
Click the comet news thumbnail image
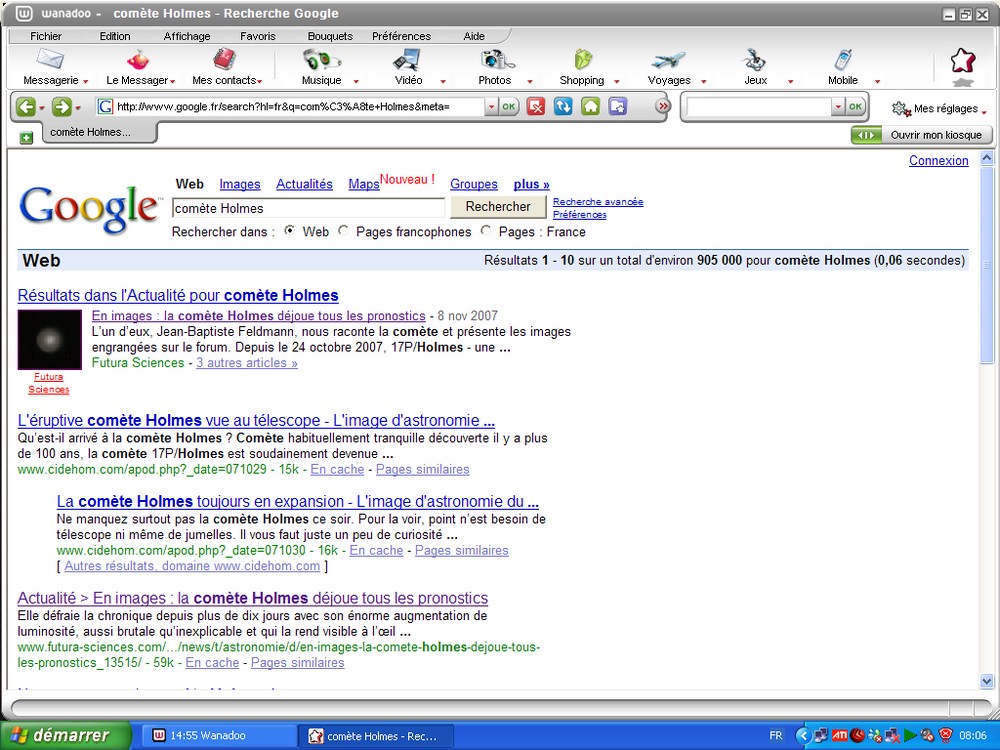tap(50, 339)
